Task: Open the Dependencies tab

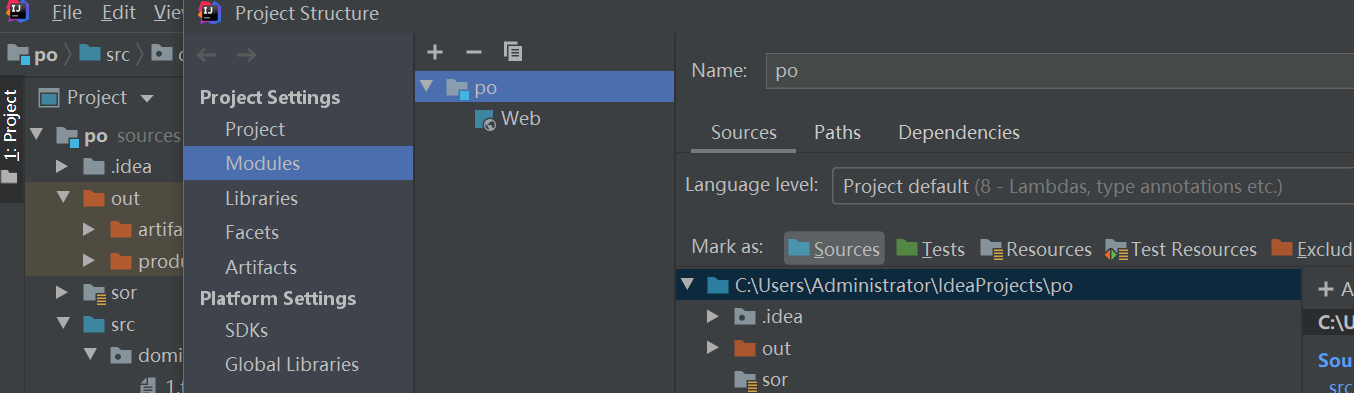Action: coord(959,132)
